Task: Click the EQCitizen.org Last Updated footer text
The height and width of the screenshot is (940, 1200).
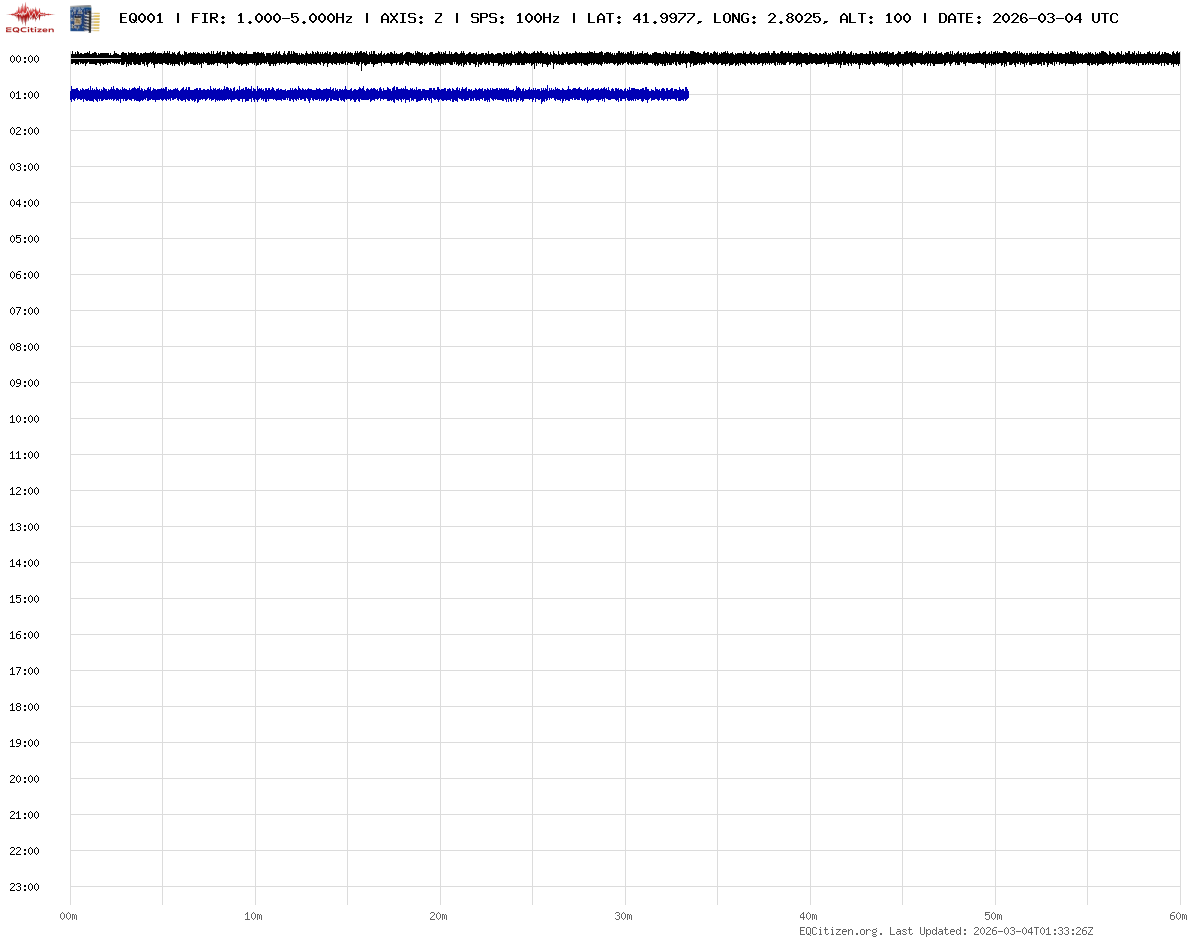Action: pyautogui.click(x=946, y=931)
